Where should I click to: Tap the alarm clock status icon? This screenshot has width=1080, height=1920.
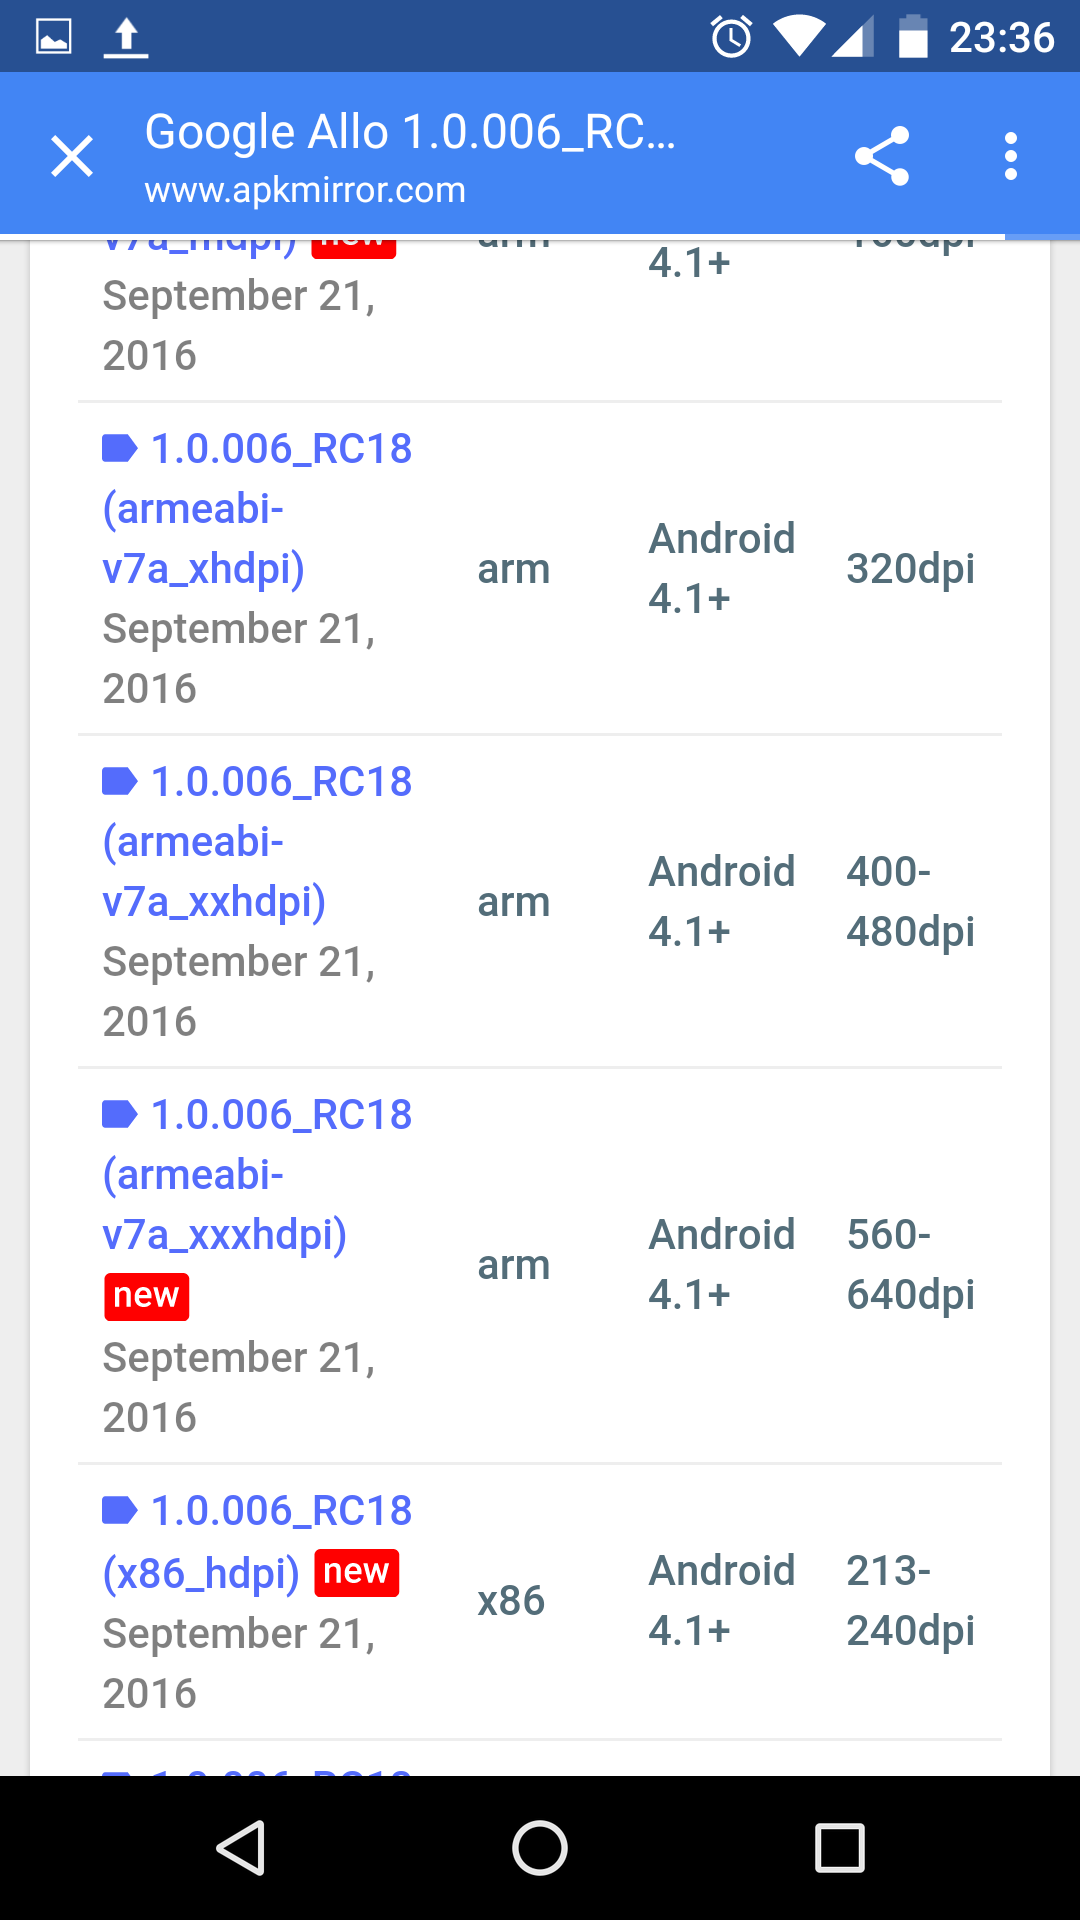[x=731, y=38]
